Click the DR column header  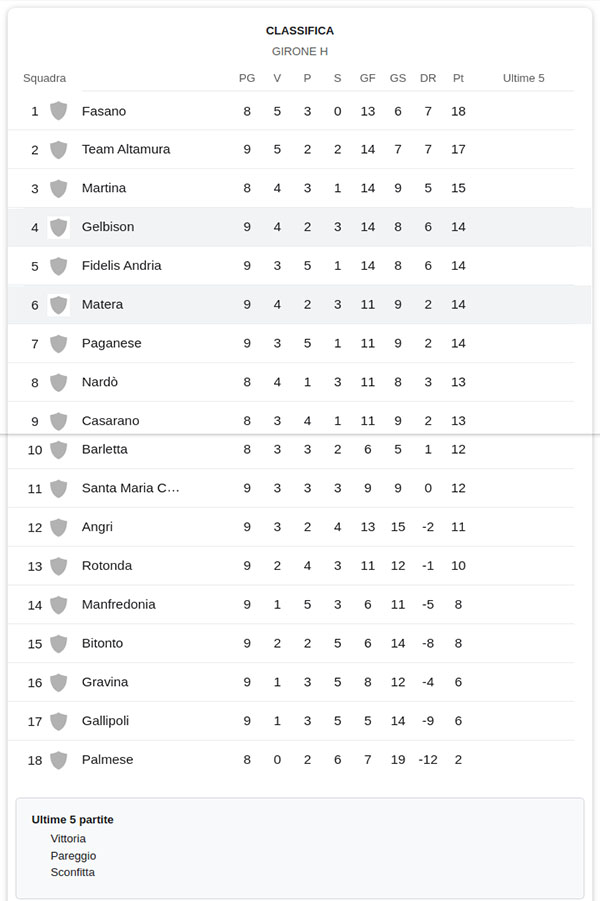pyautogui.click(x=428, y=78)
